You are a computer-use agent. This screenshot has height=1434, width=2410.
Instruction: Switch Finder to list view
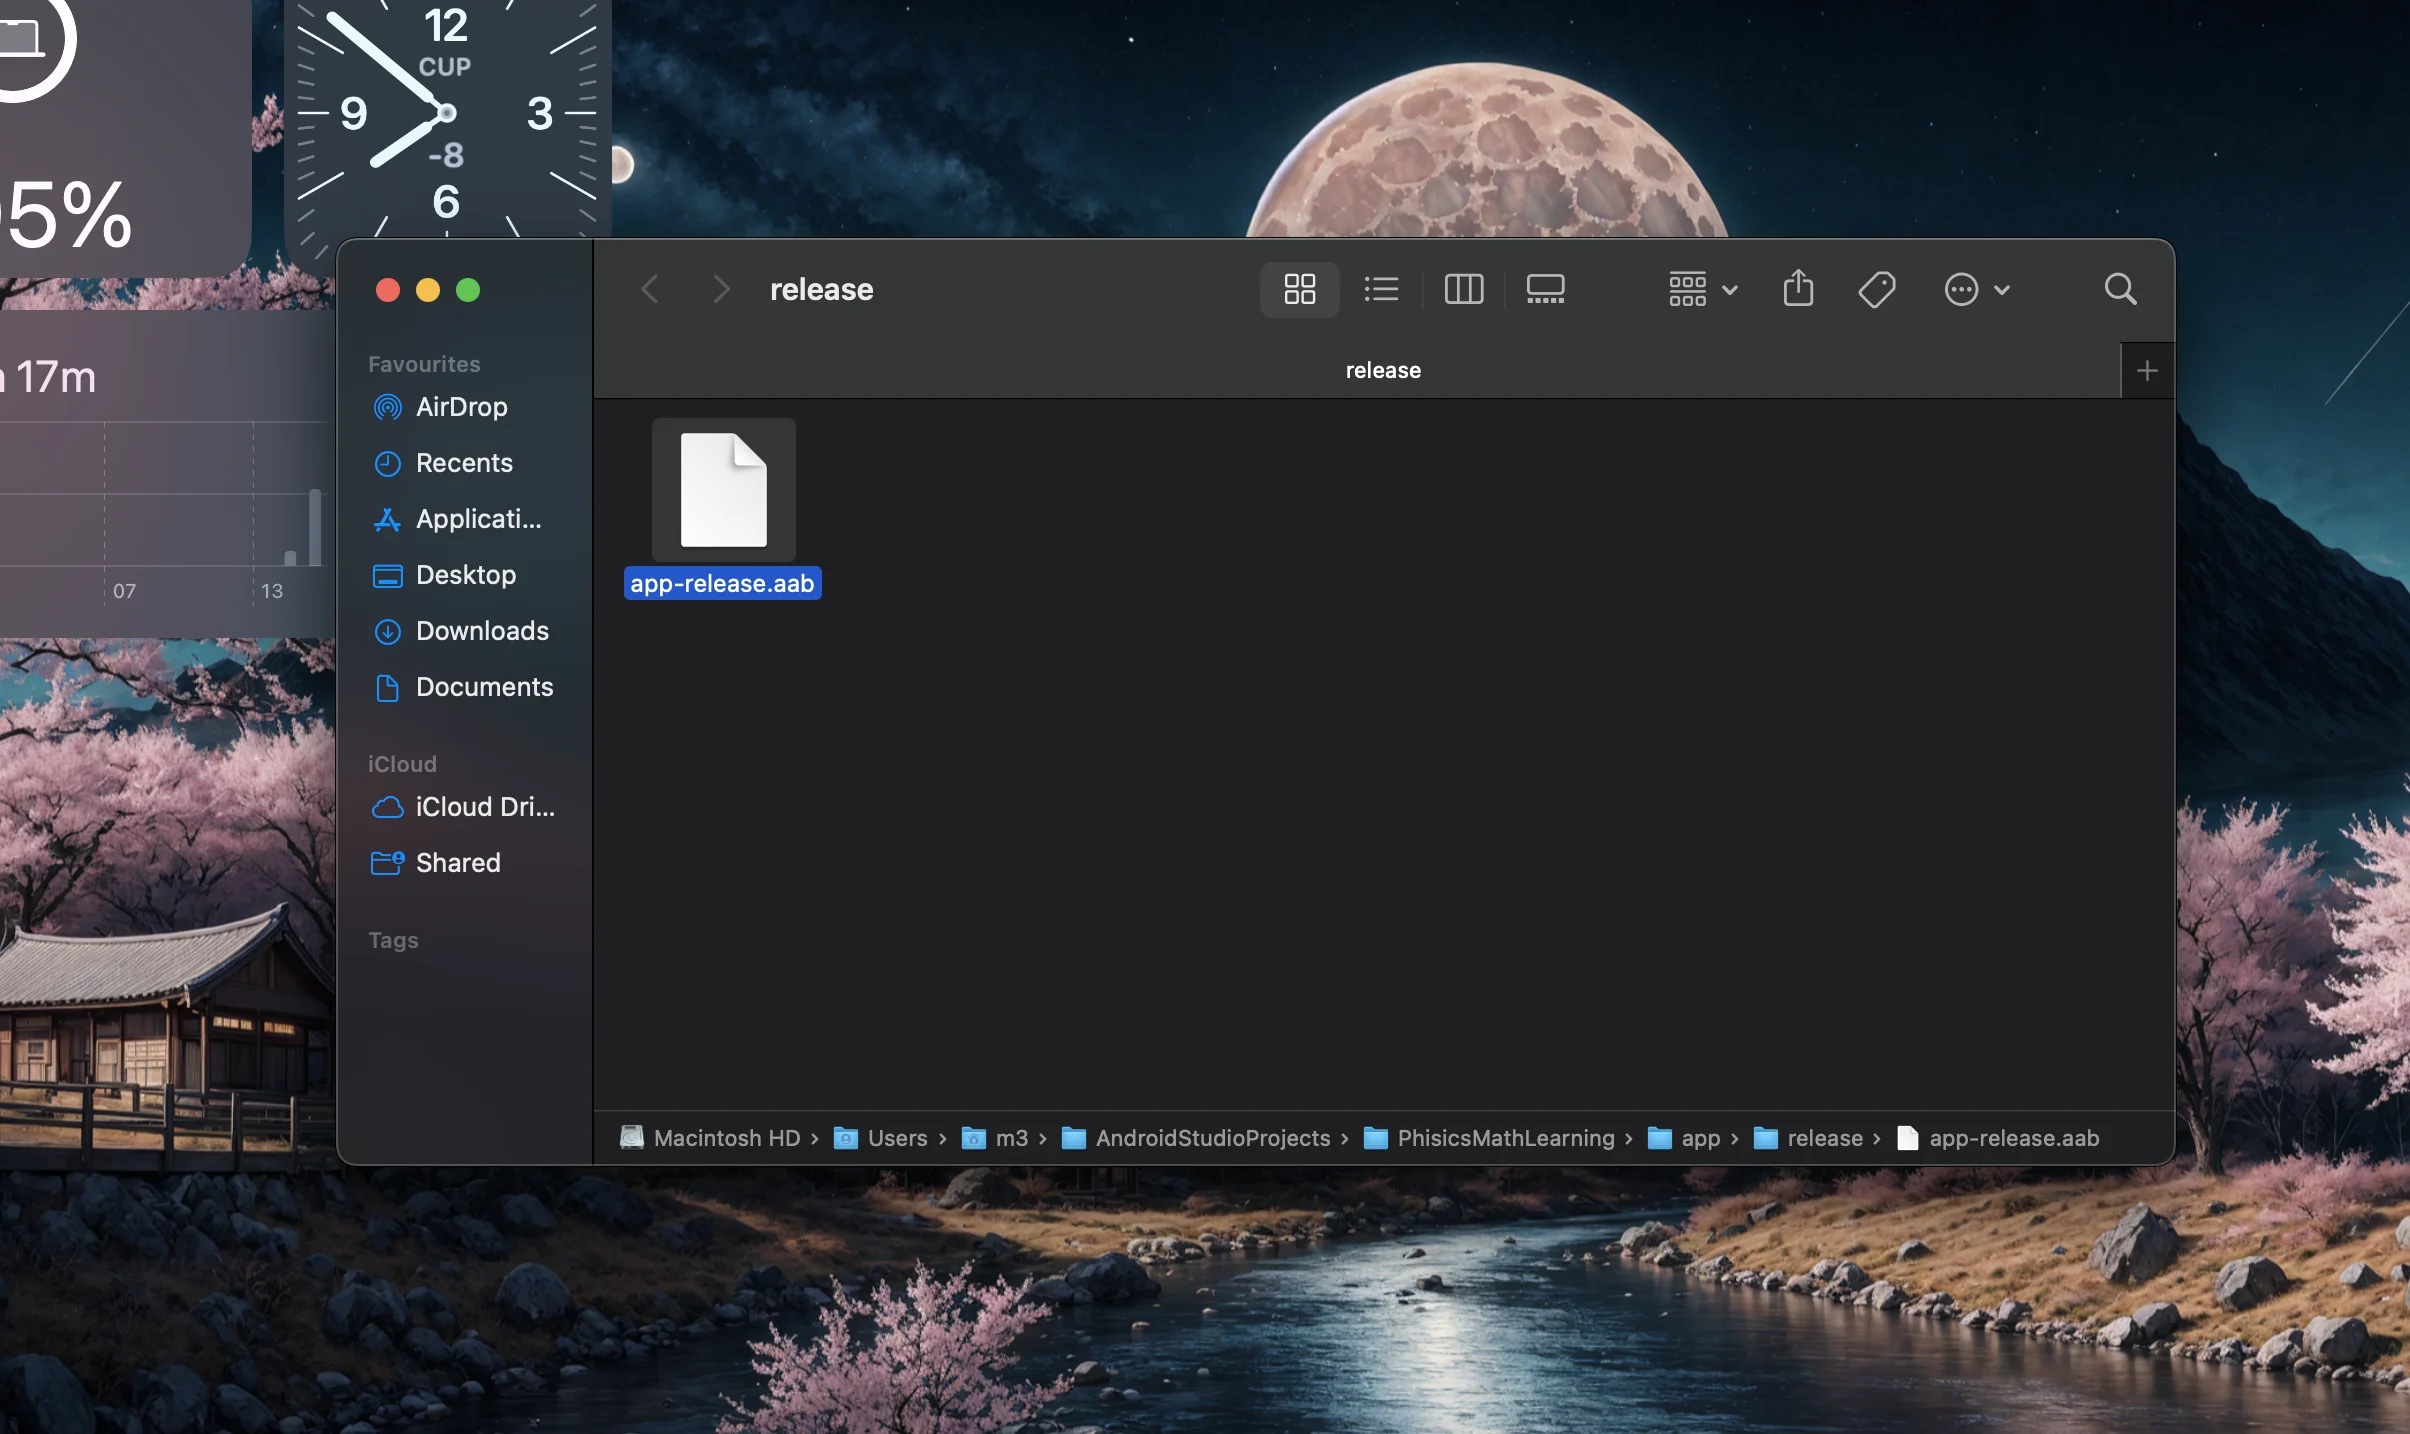[x=1381, y=290]
